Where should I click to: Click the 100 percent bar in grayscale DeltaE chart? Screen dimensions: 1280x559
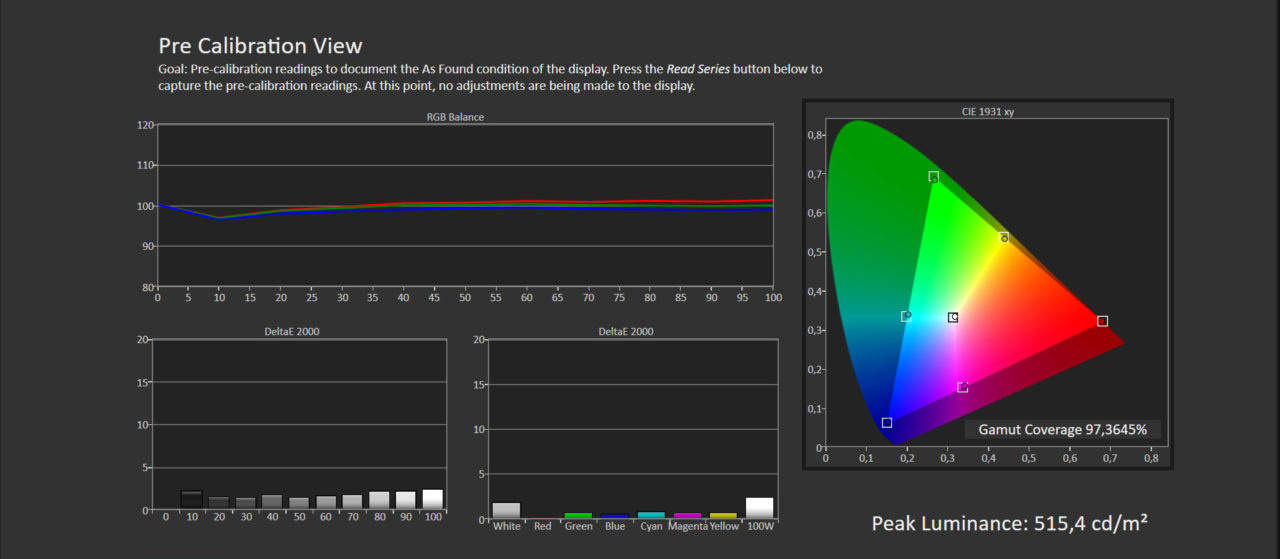pyautogui.click(x=432, y=499)
